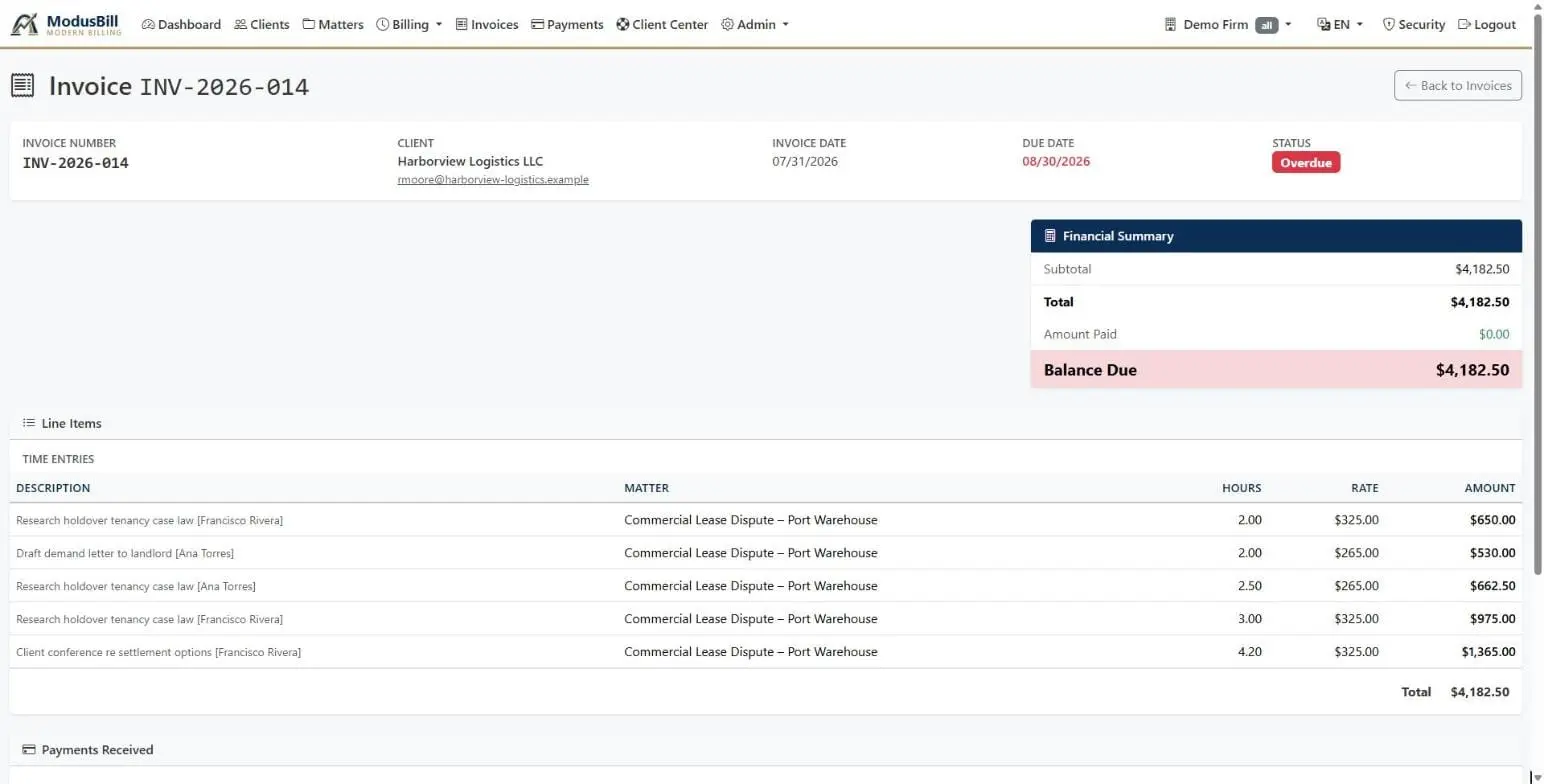Image resolution: width=1544 pixels, height=784 pixels.
Task: Click the Client Center lifebuoy icon
Action: tap(623, 24)
